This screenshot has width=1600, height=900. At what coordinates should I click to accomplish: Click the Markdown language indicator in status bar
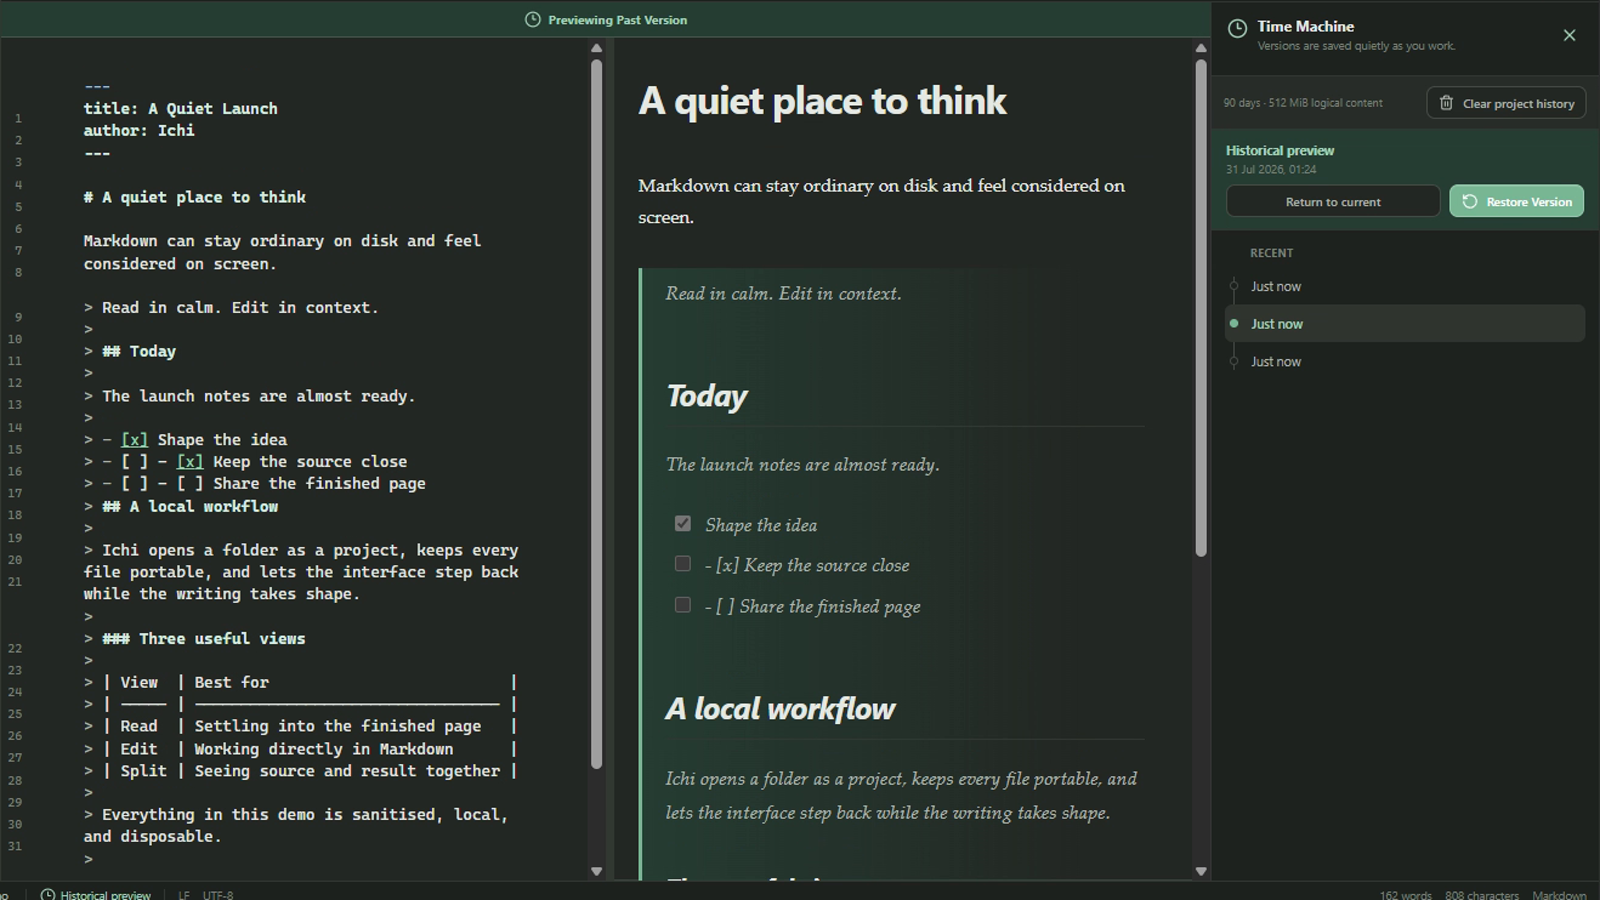pyautogui.click(x=1559, y=894)
